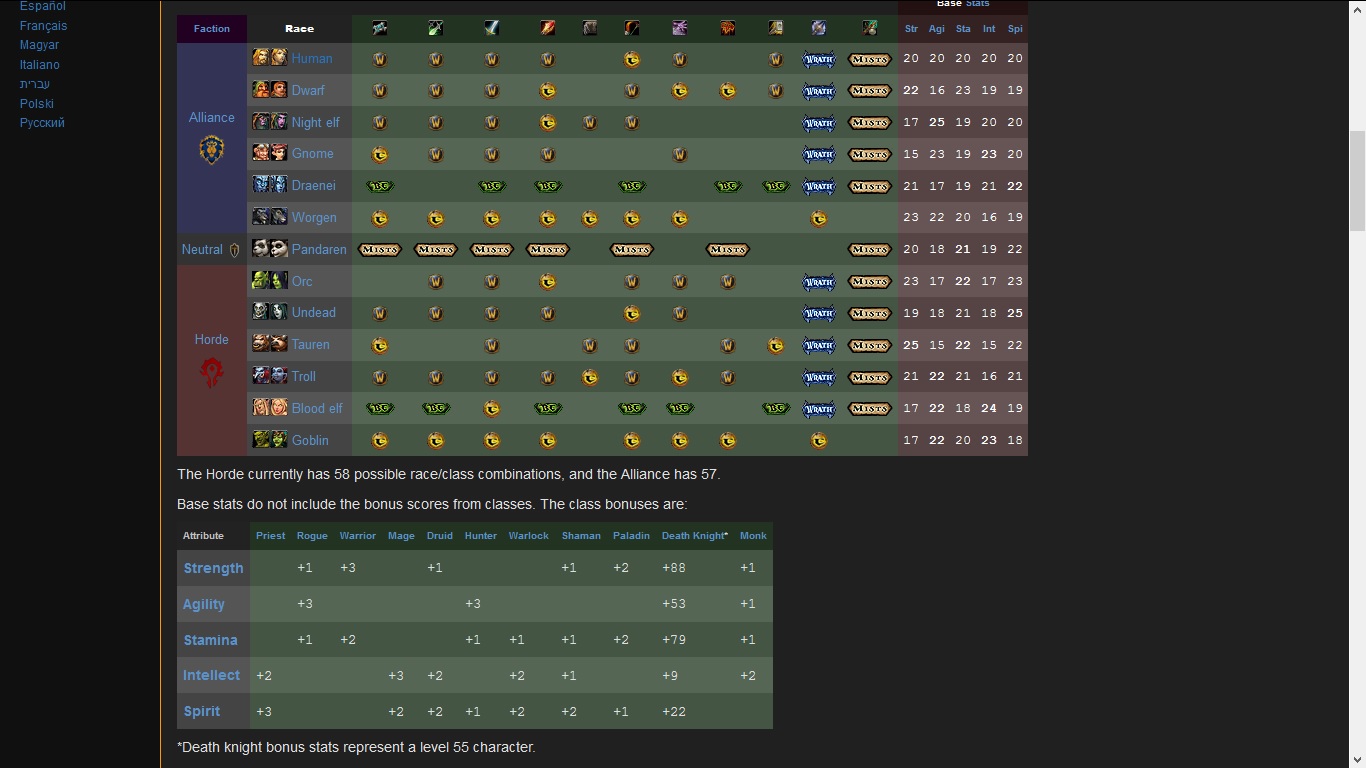Click the red Horde emblem icon

[211, 373]
